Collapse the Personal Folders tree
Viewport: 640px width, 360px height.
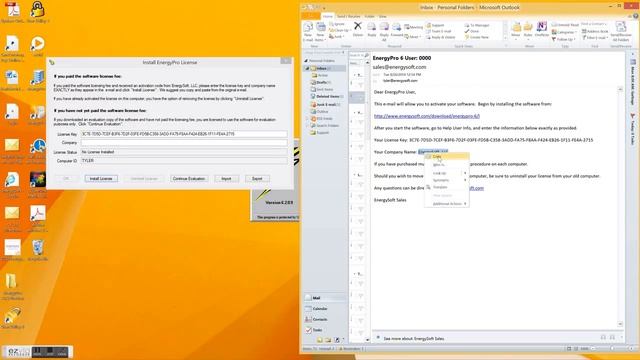point(306,60)
